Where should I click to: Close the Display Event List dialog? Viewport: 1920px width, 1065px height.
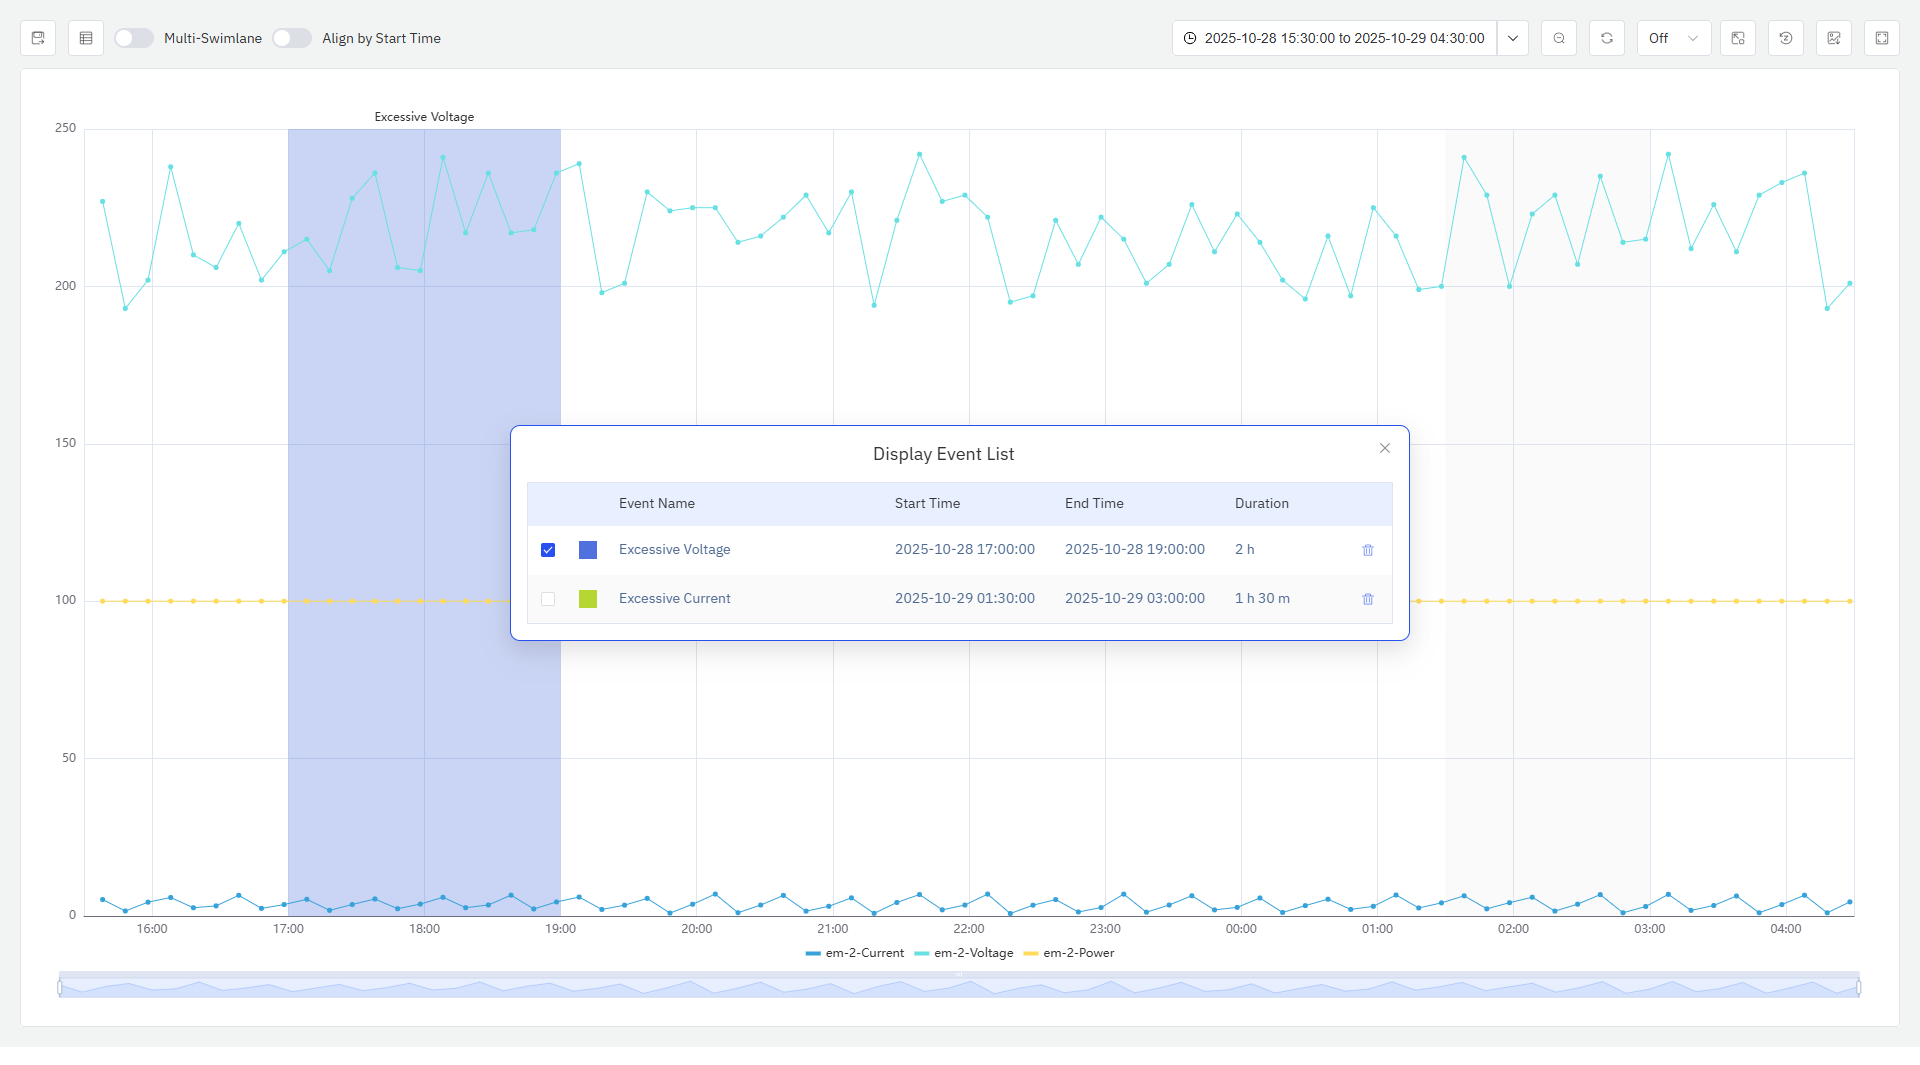1385,448
